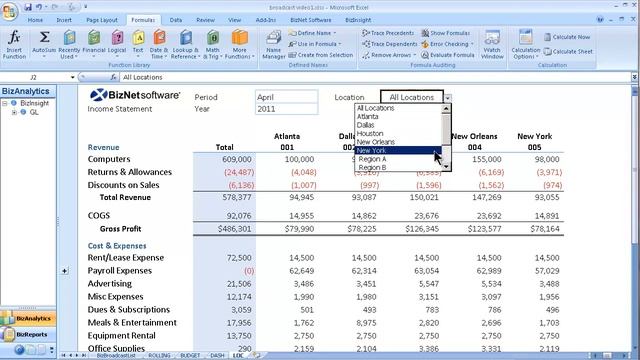Click Trace Dependents
The height and width of the screenshot is (360, 640).
(389, 44)
